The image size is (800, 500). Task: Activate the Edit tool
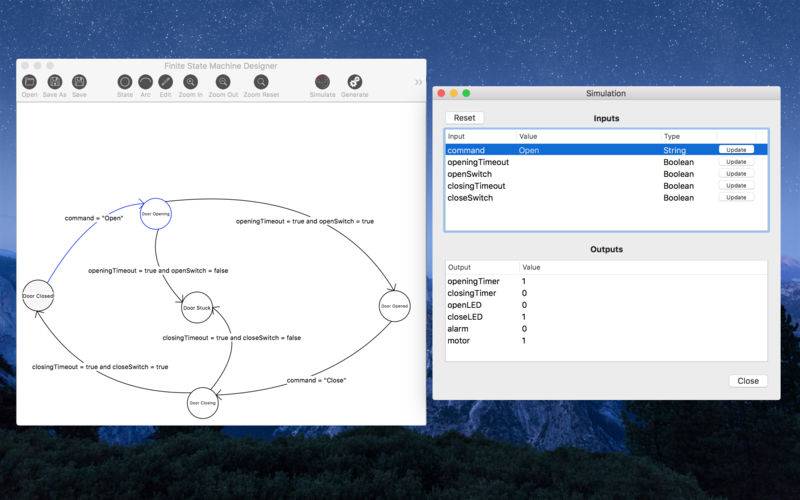click(165, 82)
